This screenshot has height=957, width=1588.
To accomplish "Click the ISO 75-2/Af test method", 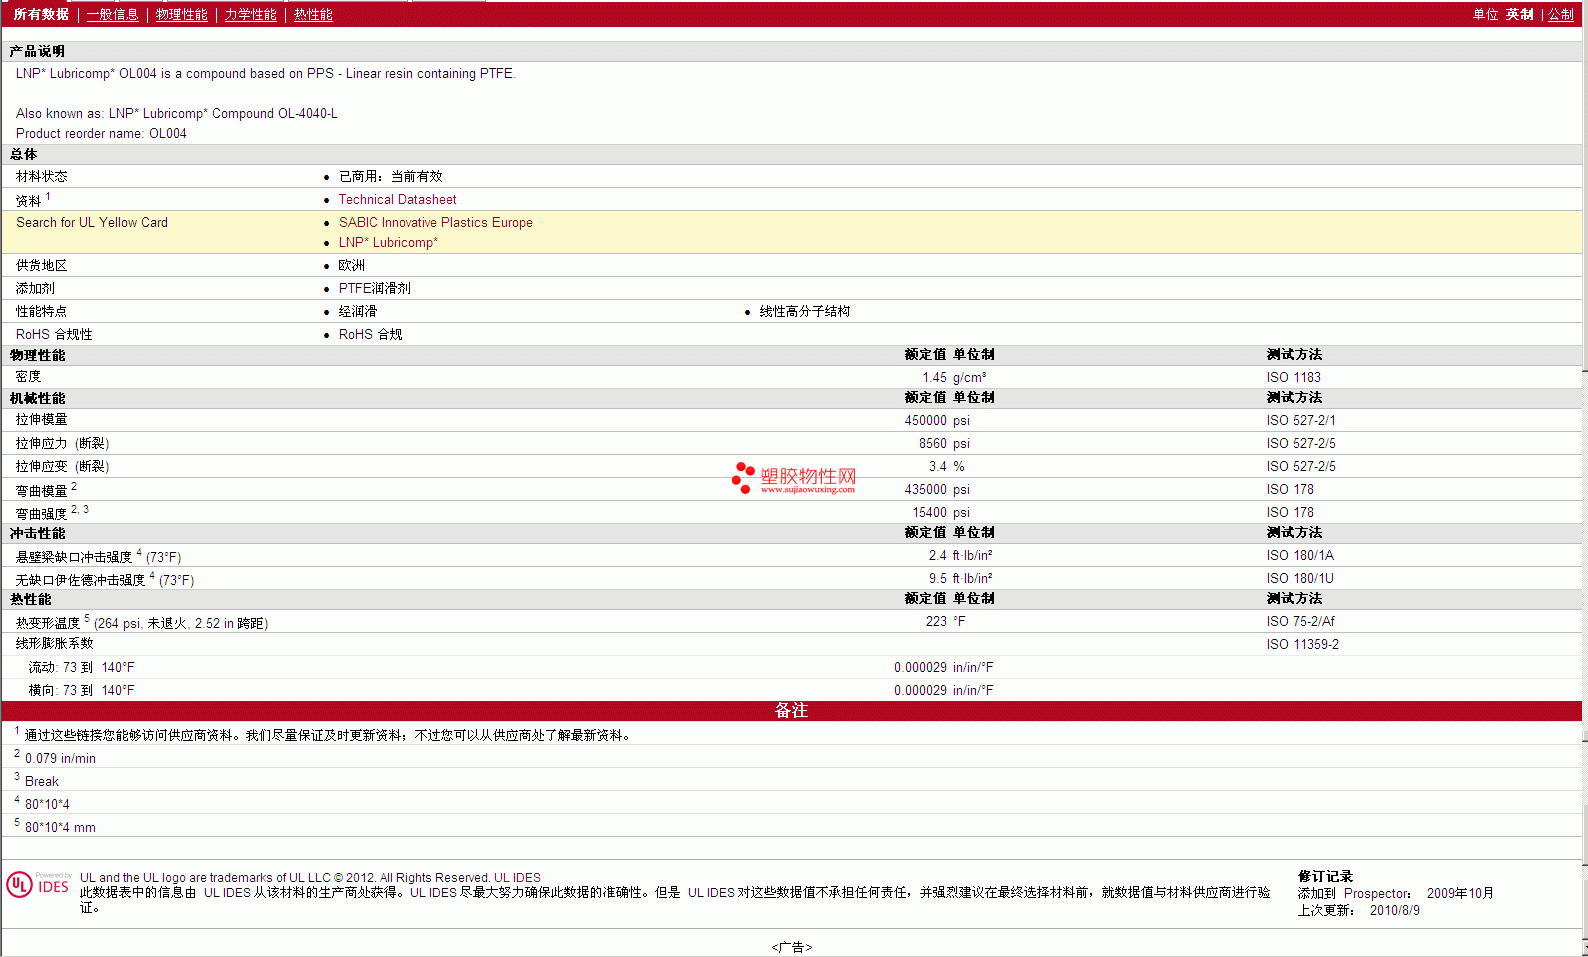I will click(1300, 621).
